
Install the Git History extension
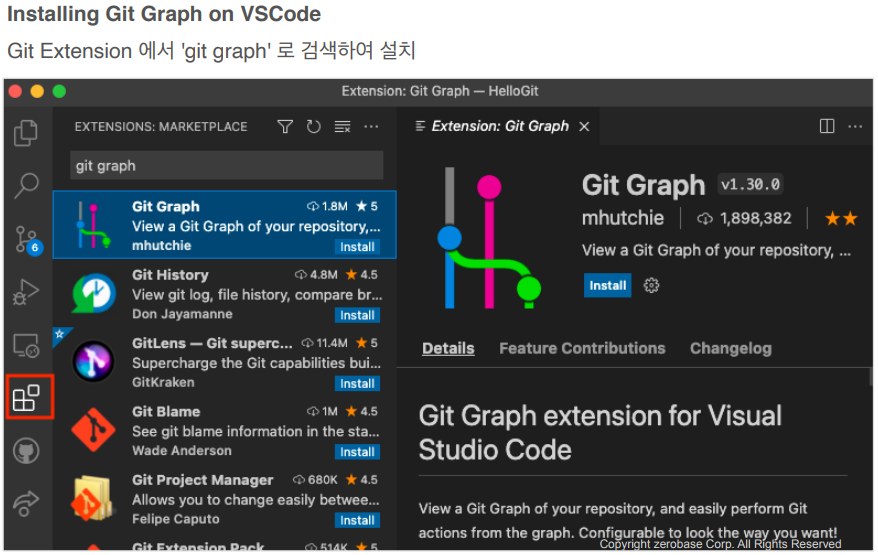(x=357, y=315)
